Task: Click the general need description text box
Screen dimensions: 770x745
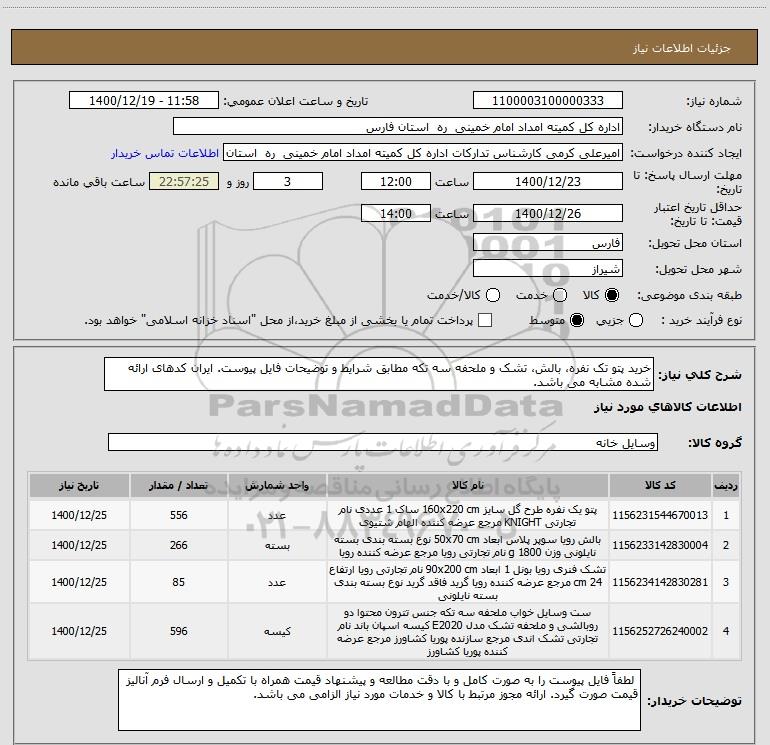Action: (x=379, y=375)
